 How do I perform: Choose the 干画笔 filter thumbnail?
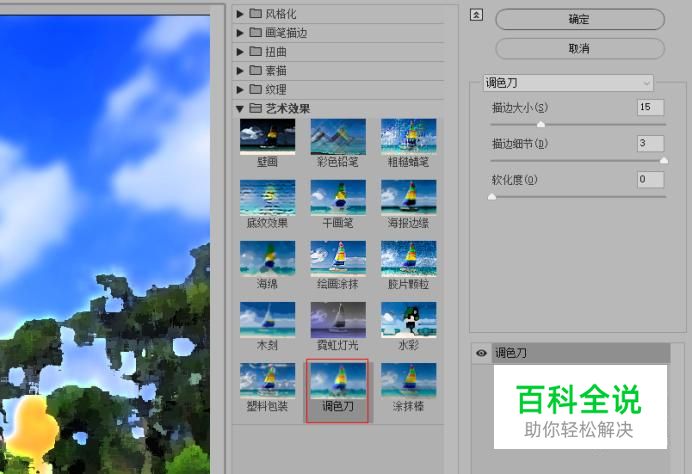338,198
